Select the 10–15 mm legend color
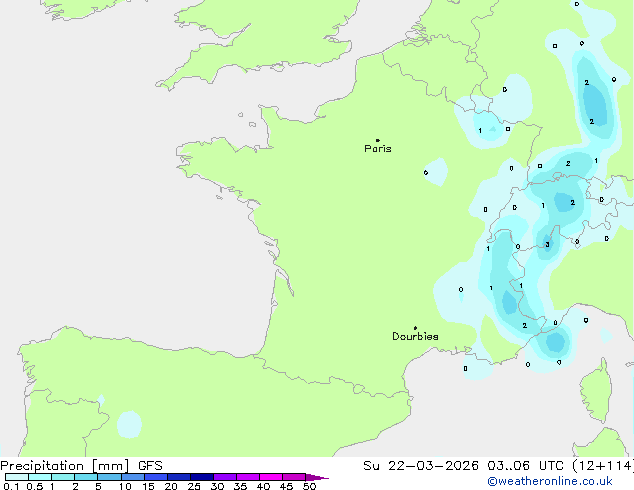Screen dimensions: 634x490 point(132,477)
